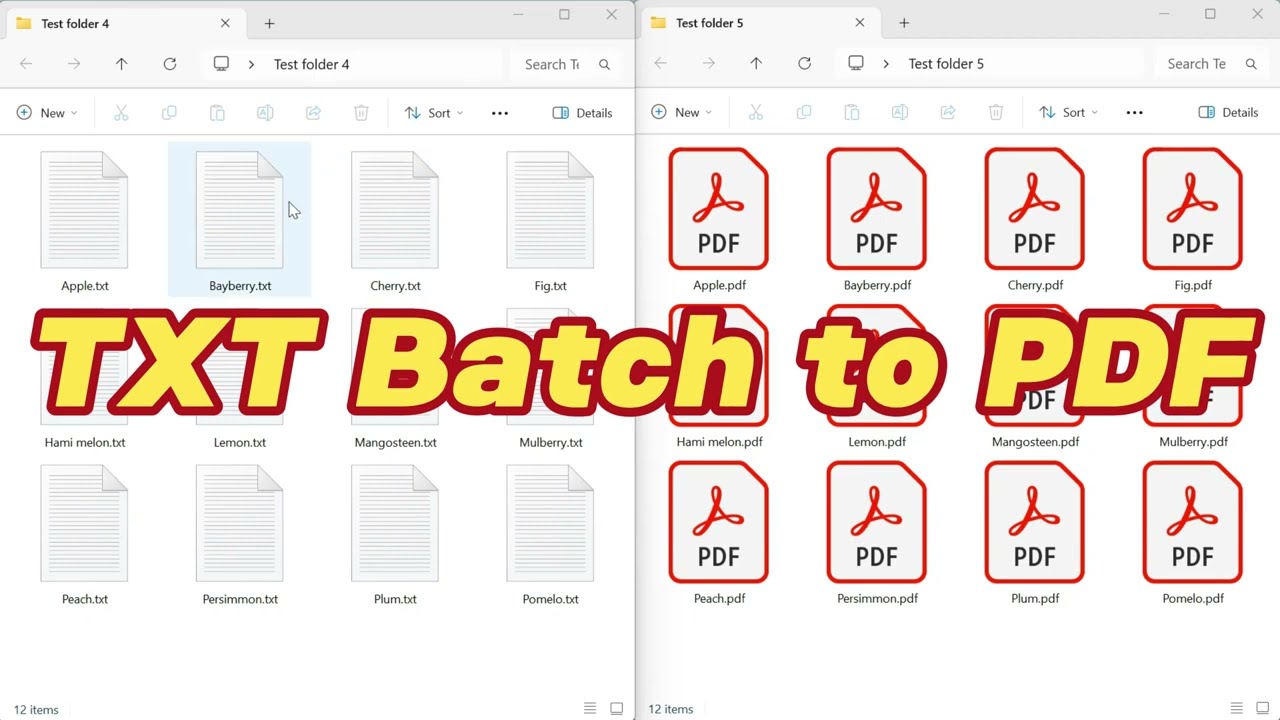Image resolution: width=1280 pixels, height=720 pixels.
Task: Select Fig.pdf file
Action: pos(1193,220)
